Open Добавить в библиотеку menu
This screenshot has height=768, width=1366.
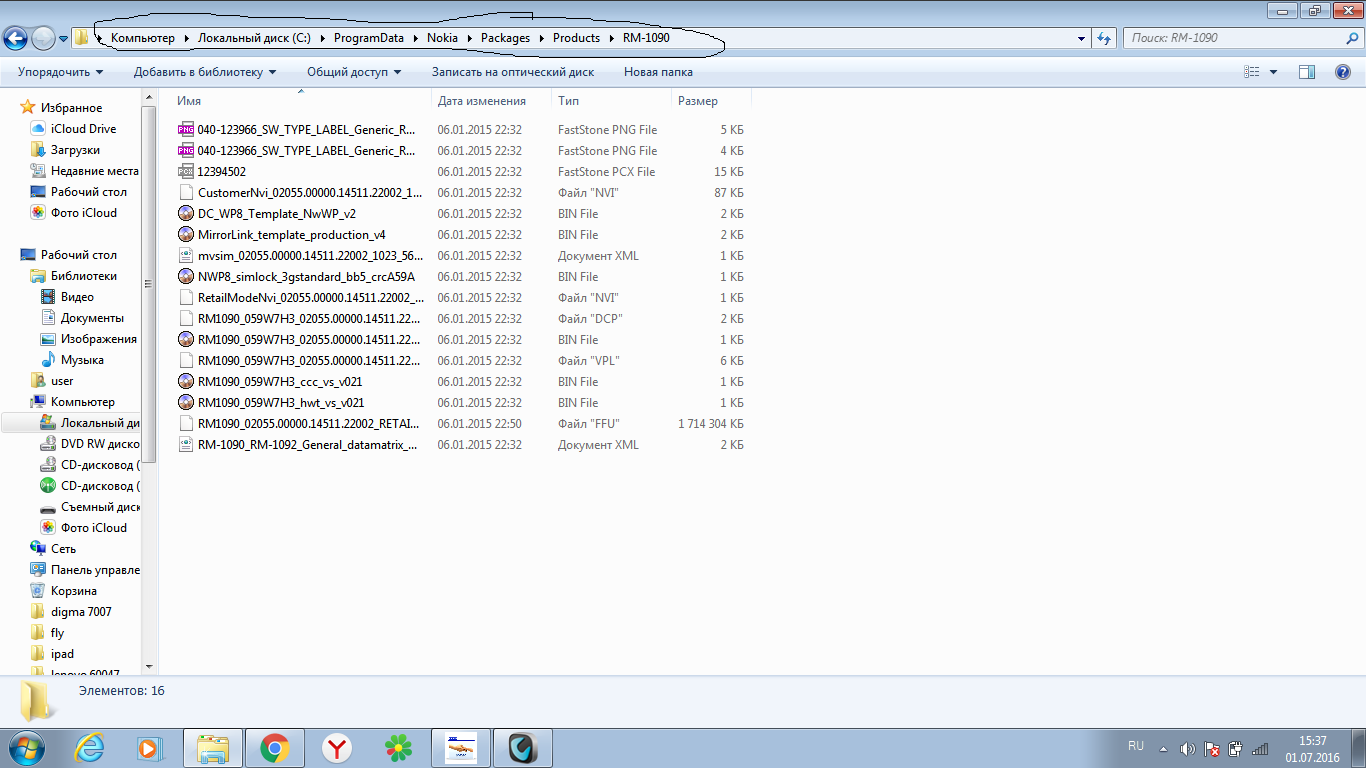pyautogui.click(x=204, y=72)
